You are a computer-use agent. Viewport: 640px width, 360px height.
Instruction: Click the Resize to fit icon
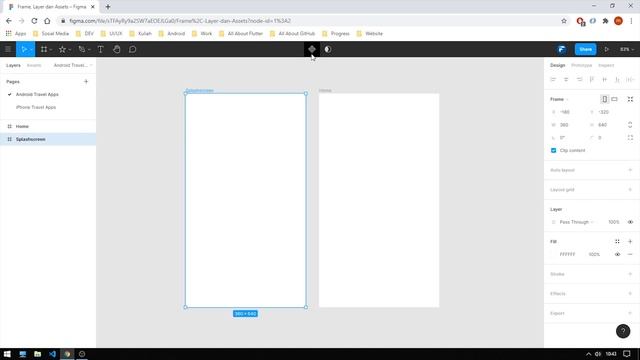pyautogui.click(x=630, y=99)
